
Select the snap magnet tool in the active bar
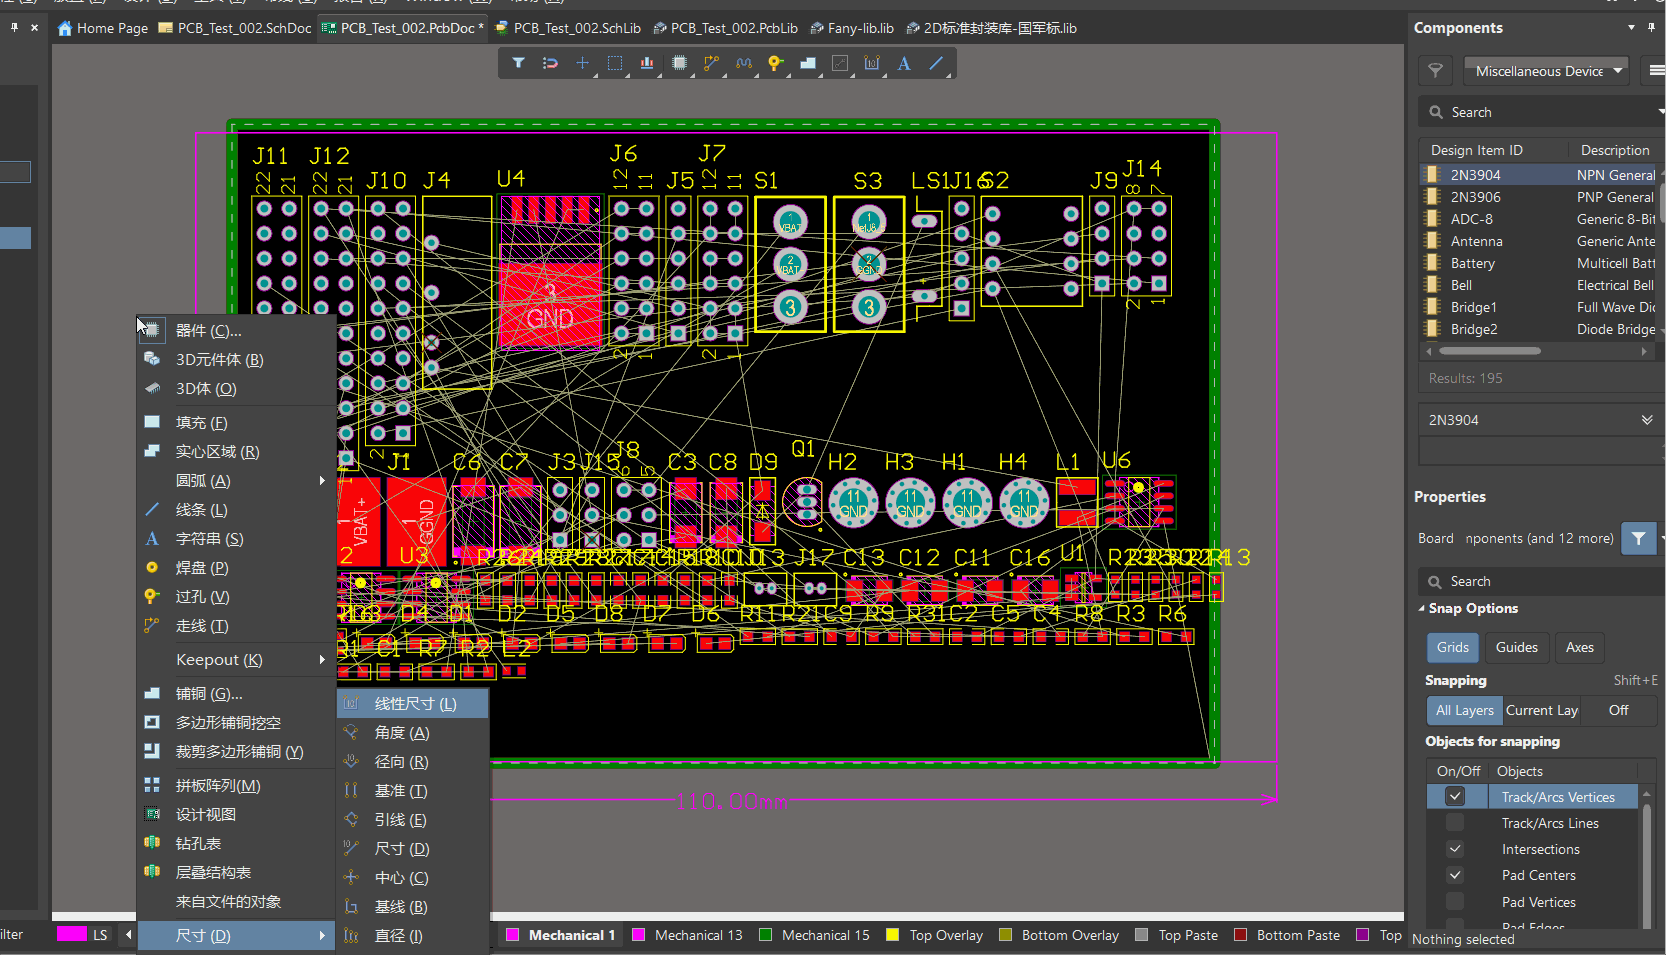(x=550, y=63)
